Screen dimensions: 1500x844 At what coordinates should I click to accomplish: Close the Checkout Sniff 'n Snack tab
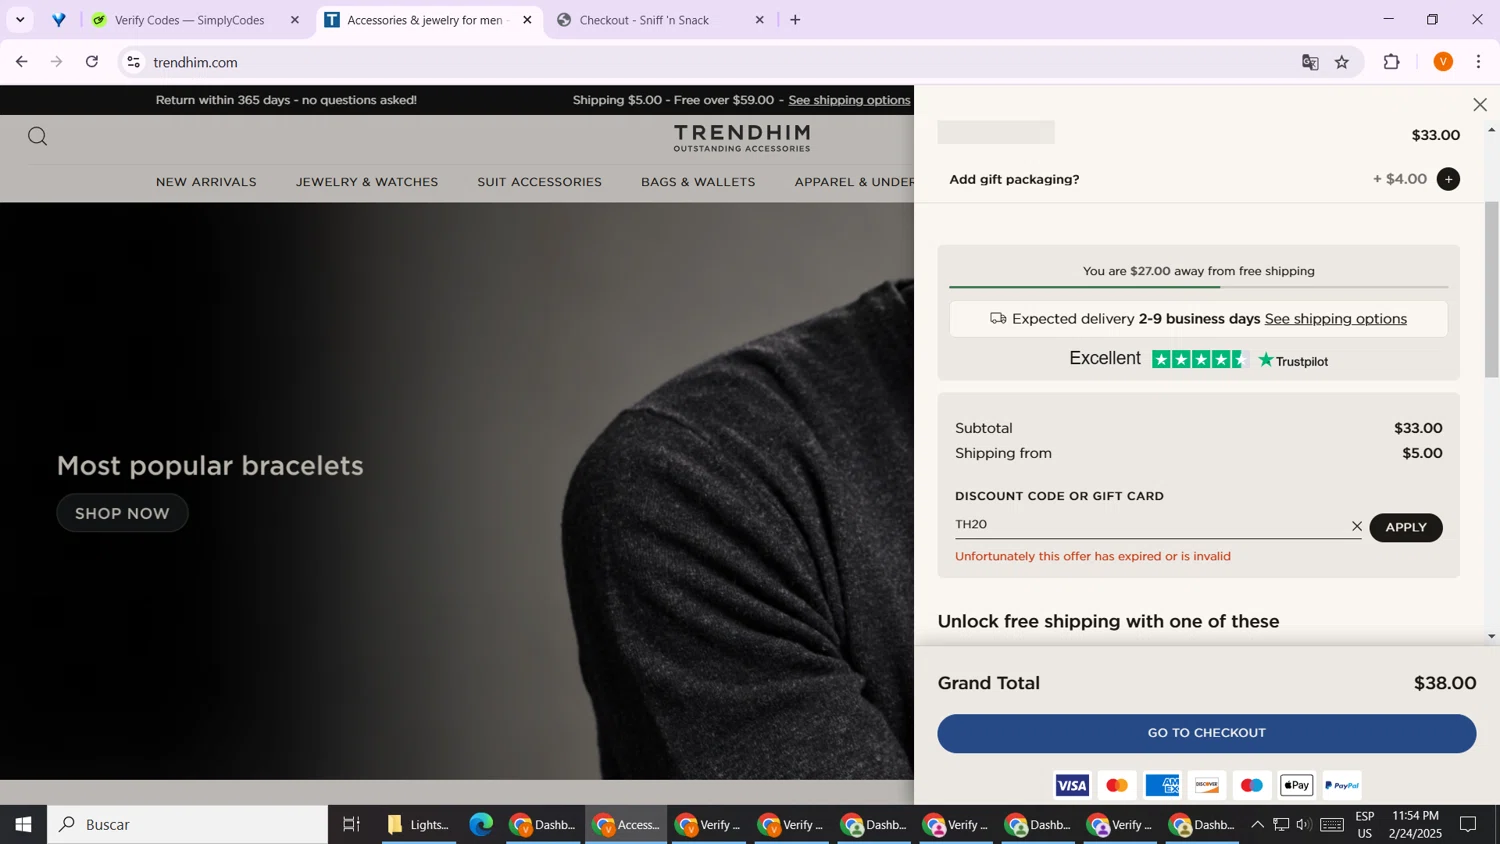click(759, 20)
